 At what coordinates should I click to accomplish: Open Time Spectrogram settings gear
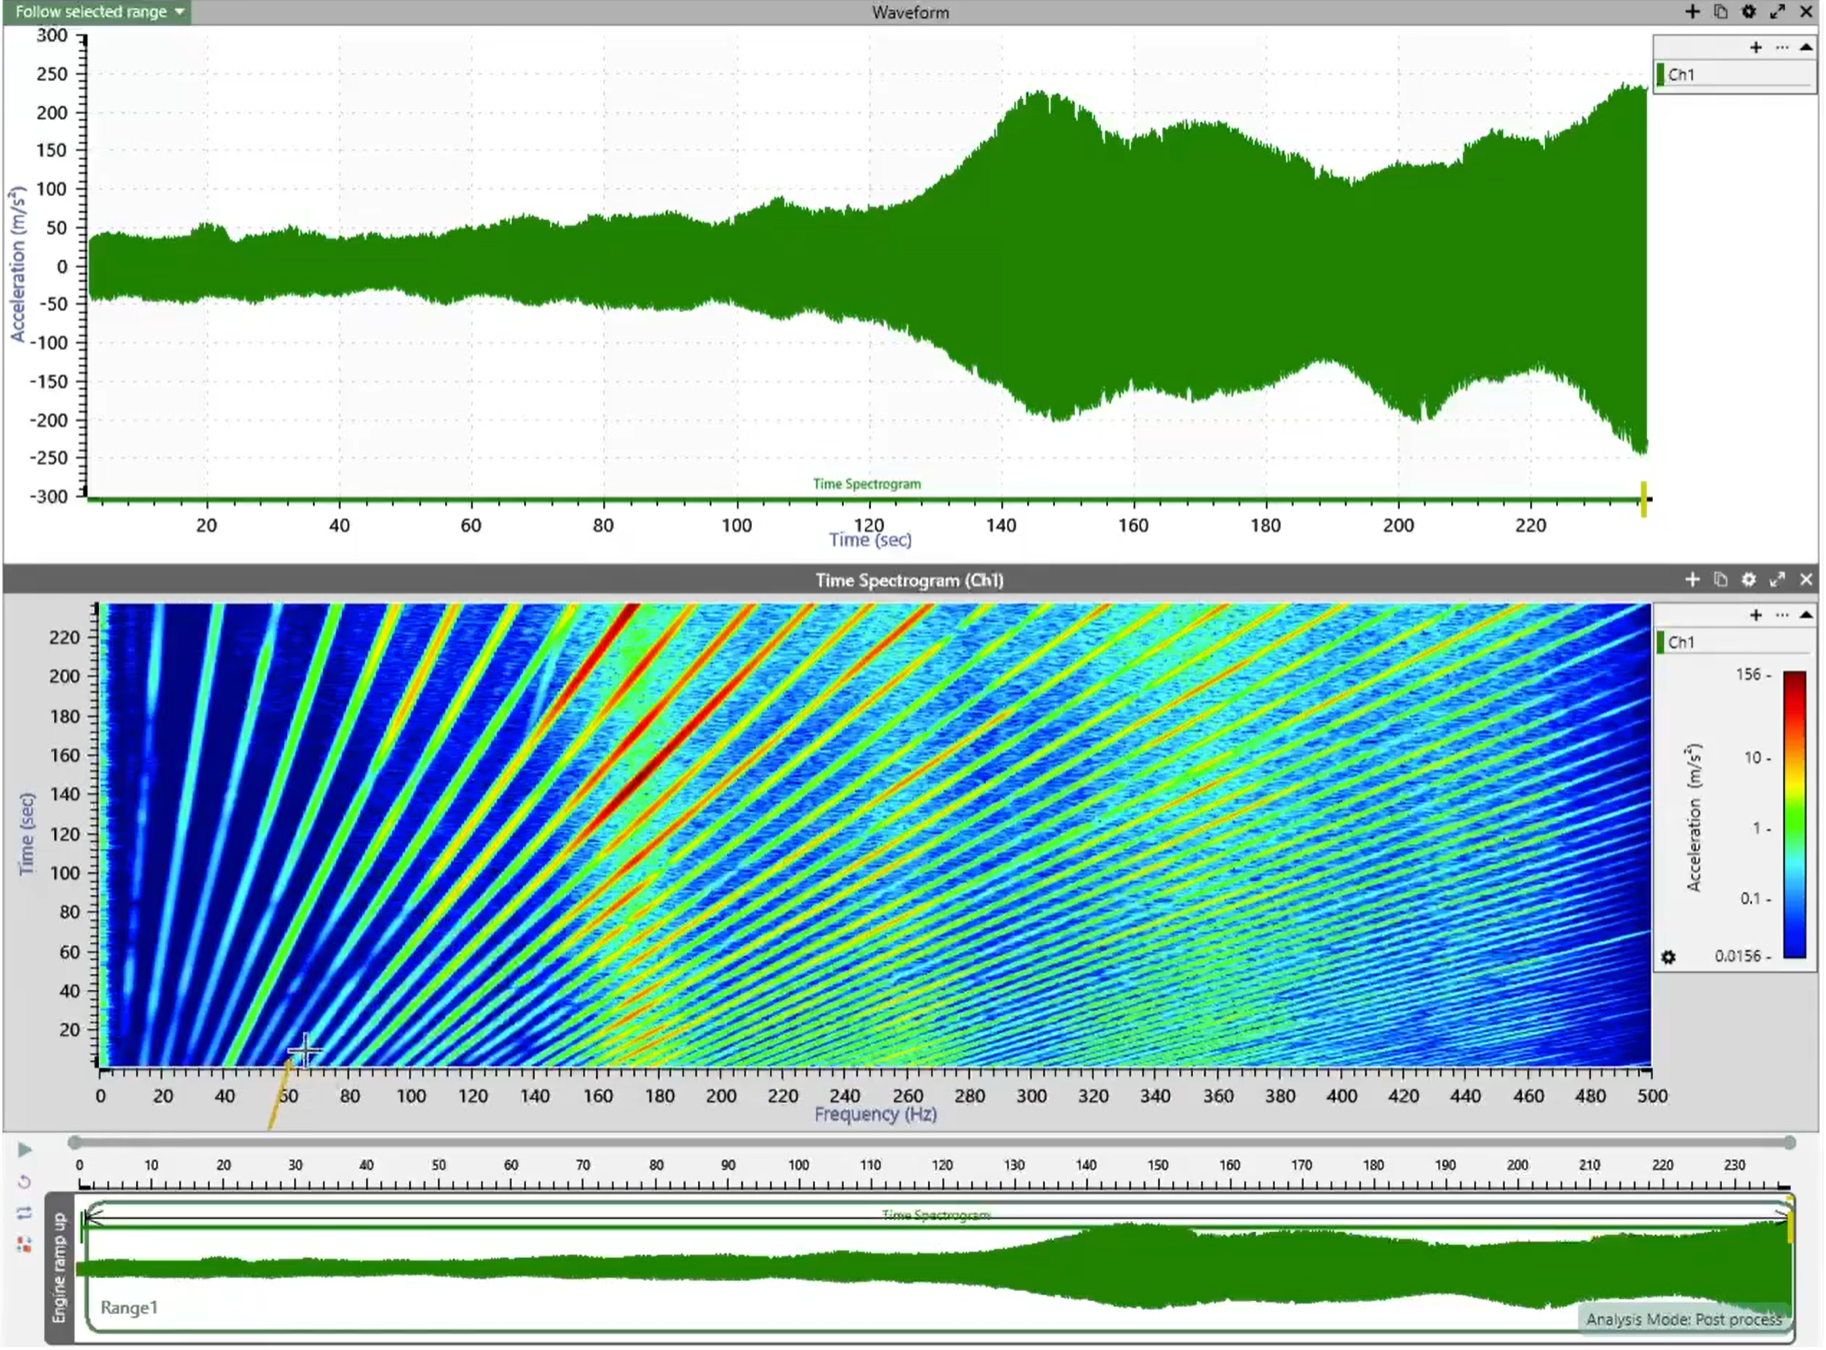click(1748, 580)
